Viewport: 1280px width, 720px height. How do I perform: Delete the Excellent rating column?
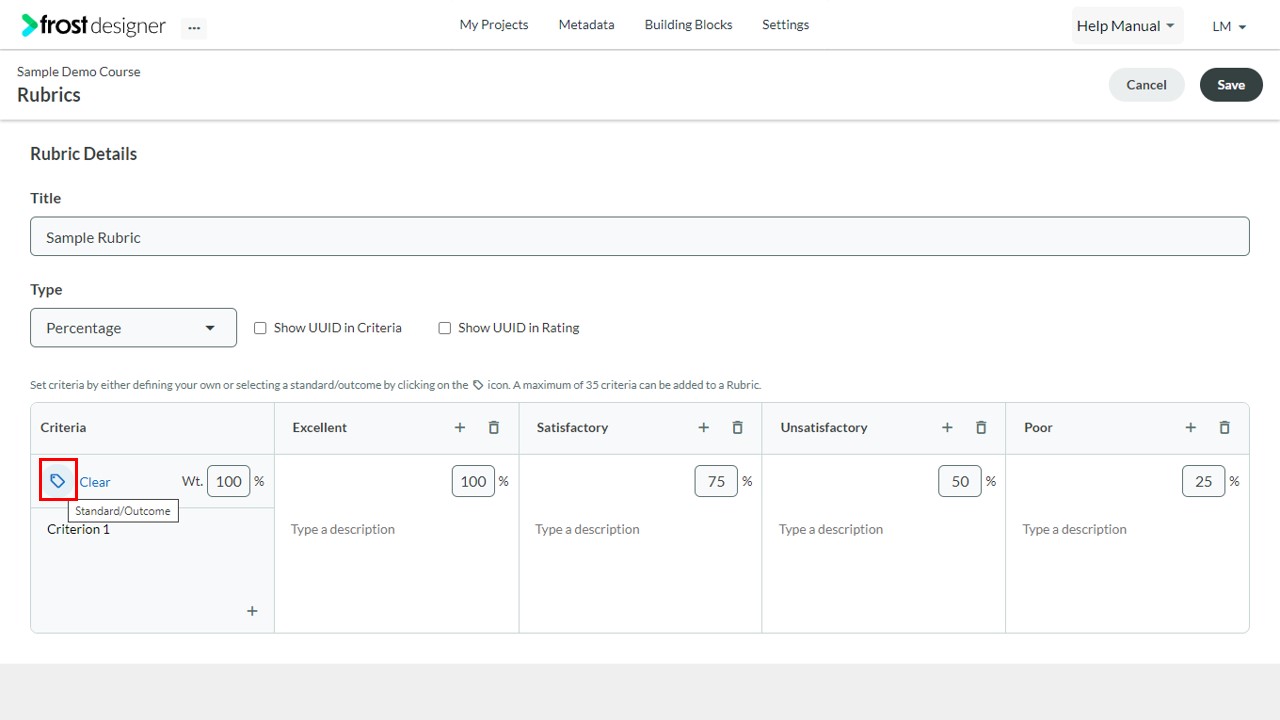(x=494, y=427)
